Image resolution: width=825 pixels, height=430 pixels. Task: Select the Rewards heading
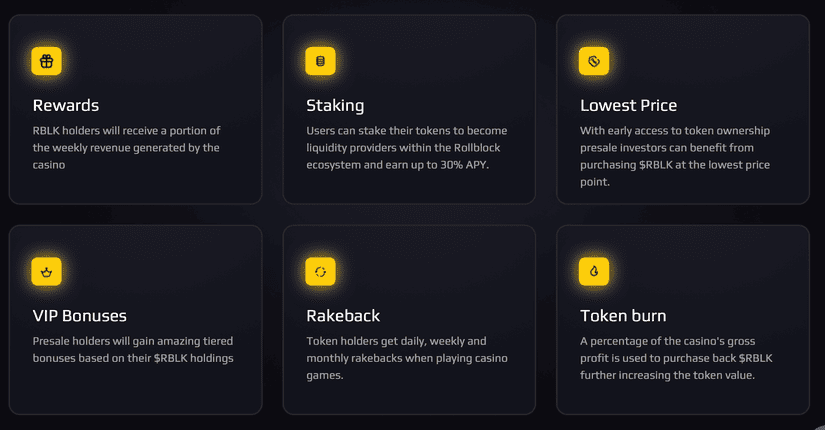(x=66, y=105)
